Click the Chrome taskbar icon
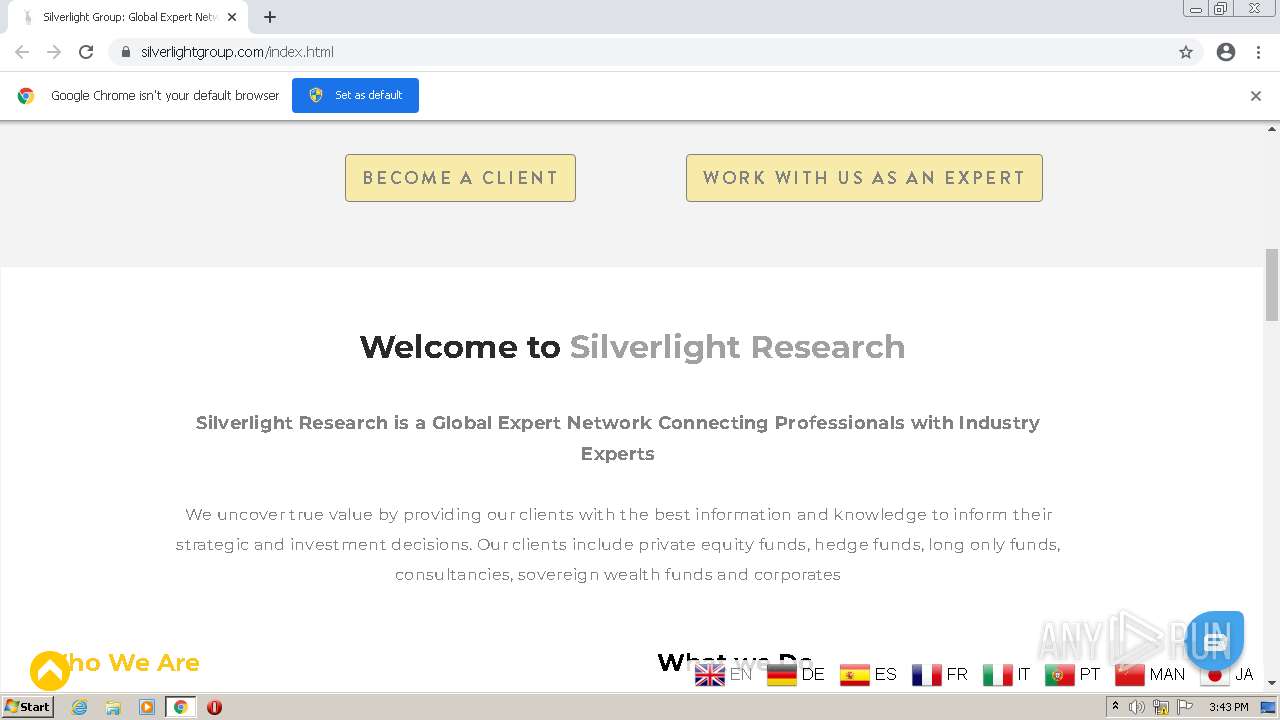 click(x=181, y=707)
